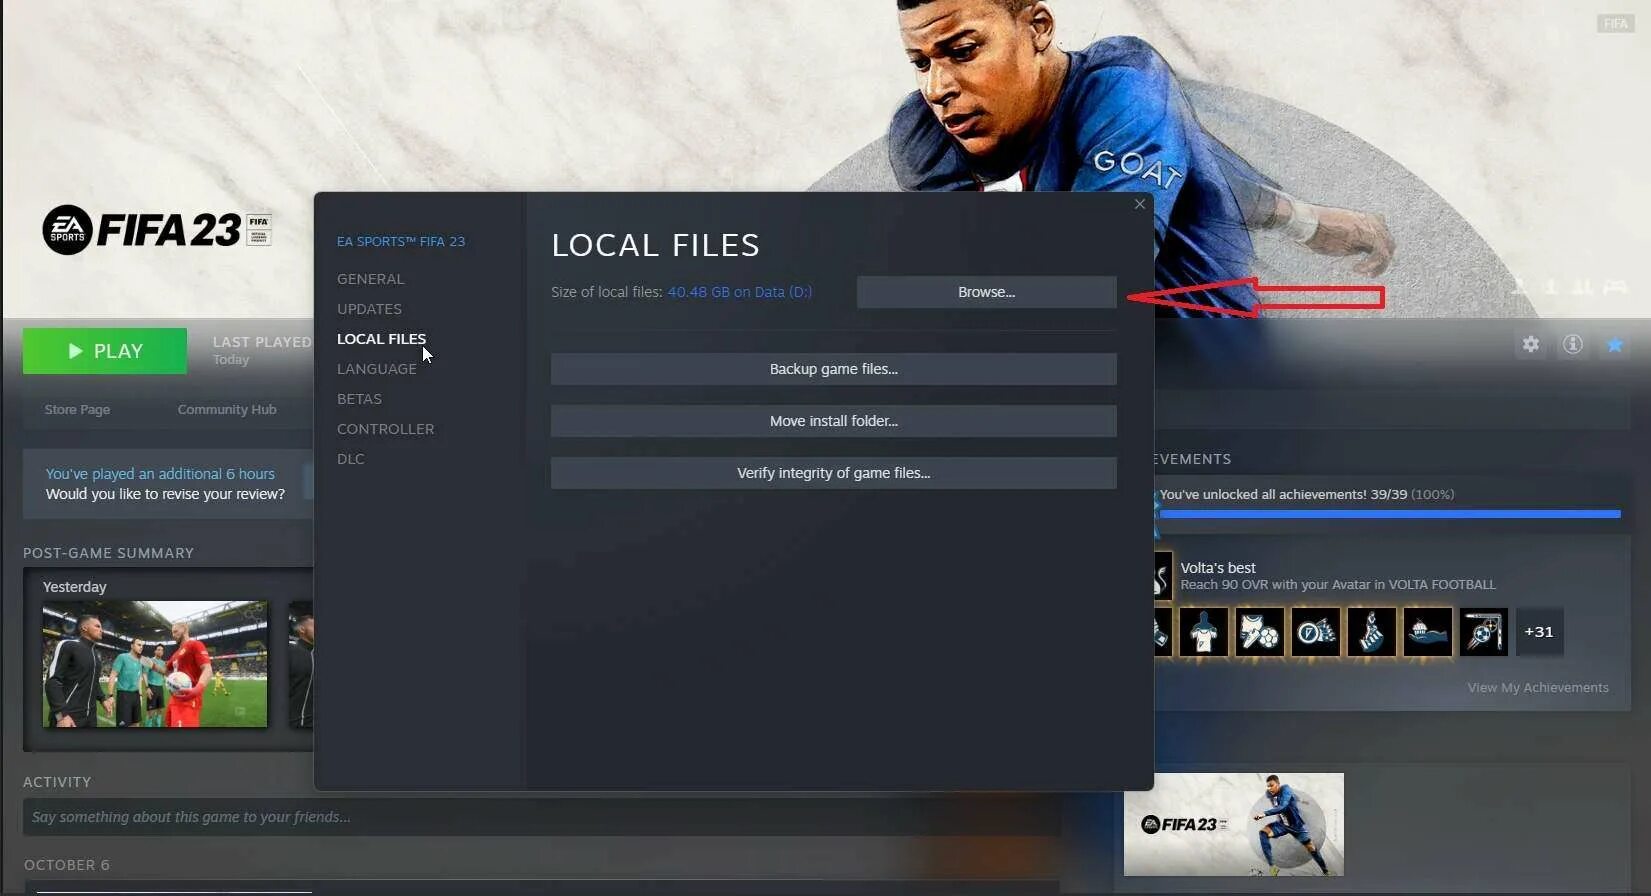The width and height of the screenshot is (1651, 896).
Task: Click the activity status input field
Action: [x=540, y=817]
